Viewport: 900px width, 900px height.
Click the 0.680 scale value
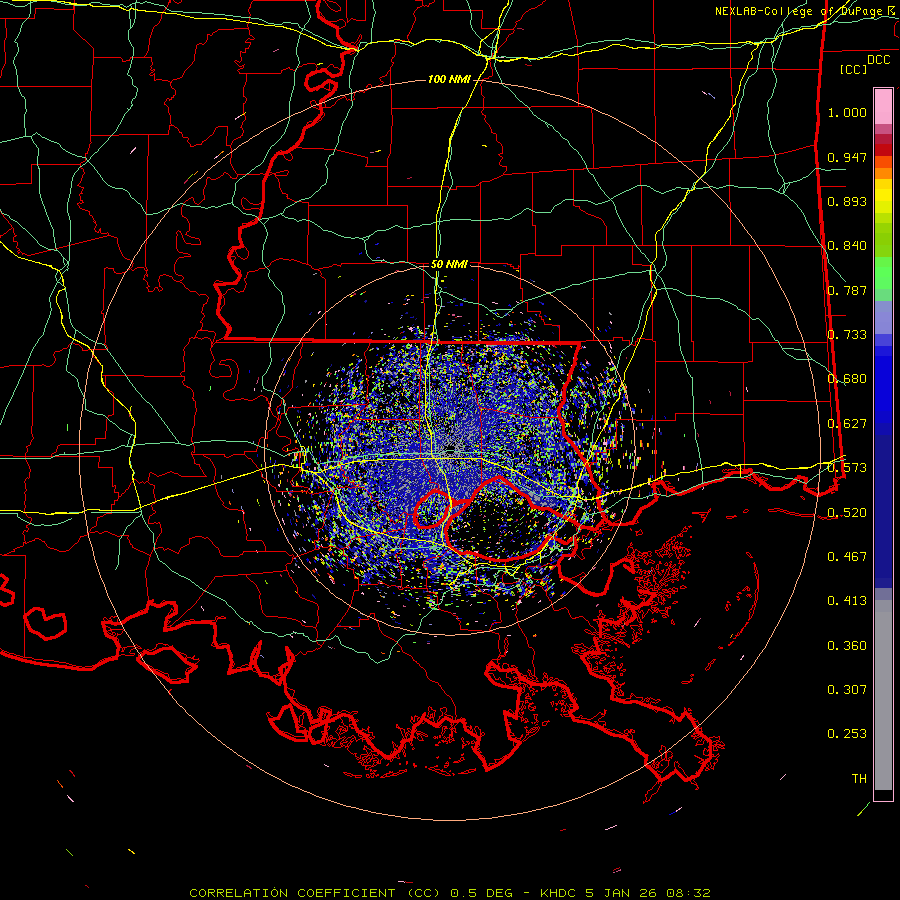[x=847, y=379]
